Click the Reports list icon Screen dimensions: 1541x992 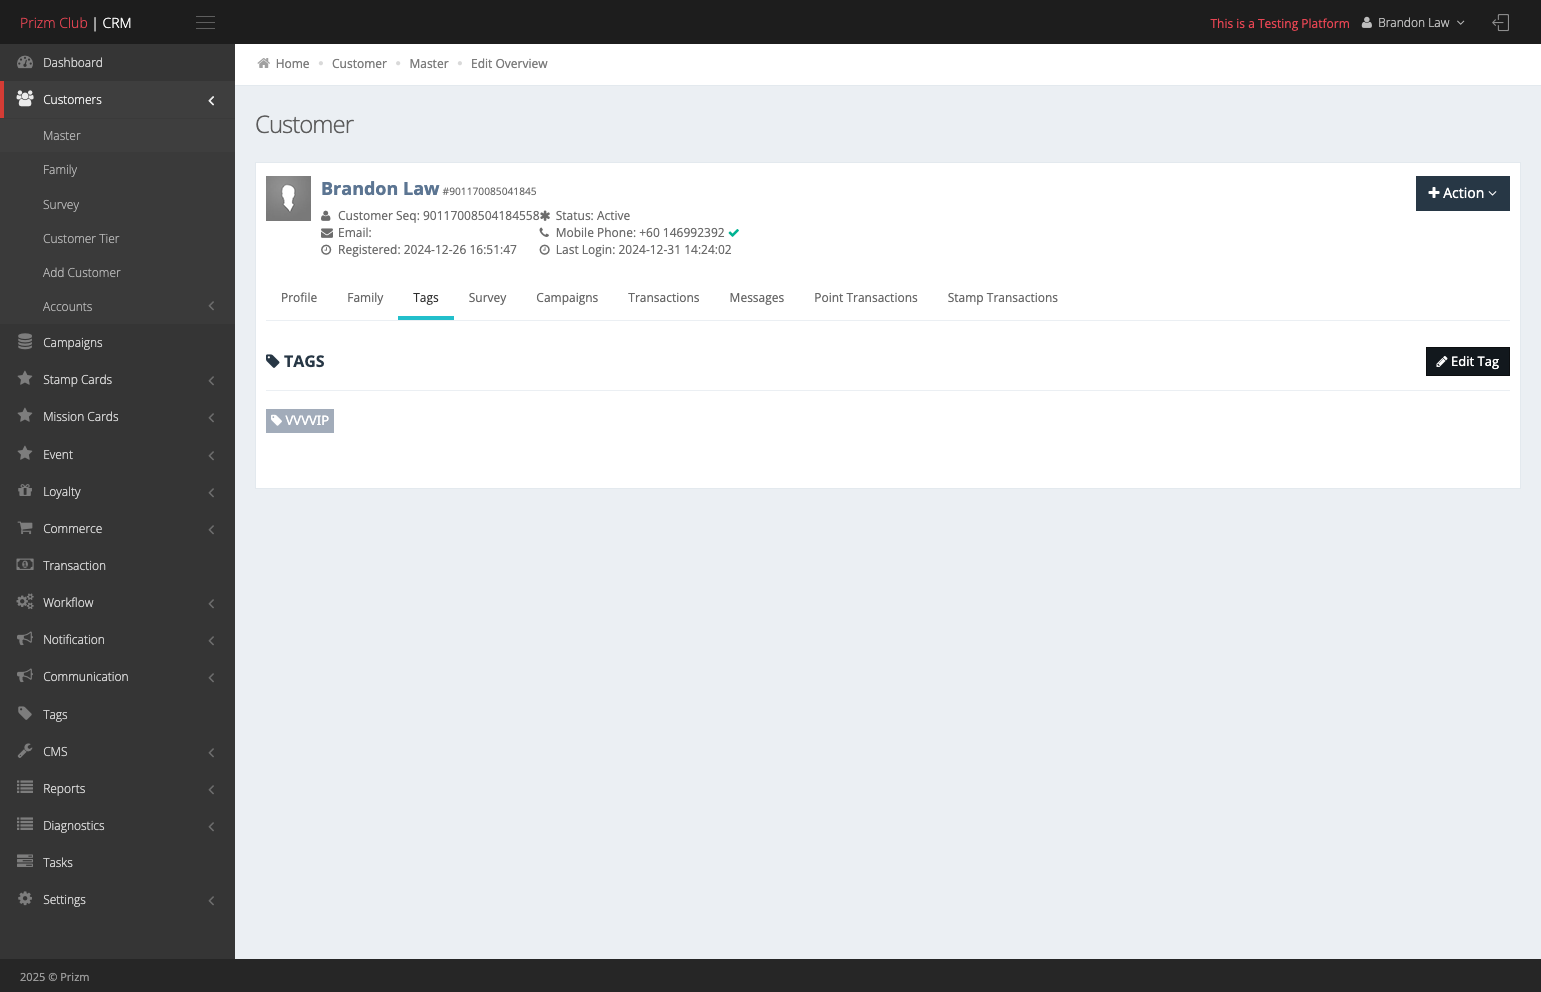[x=25, y=788]
